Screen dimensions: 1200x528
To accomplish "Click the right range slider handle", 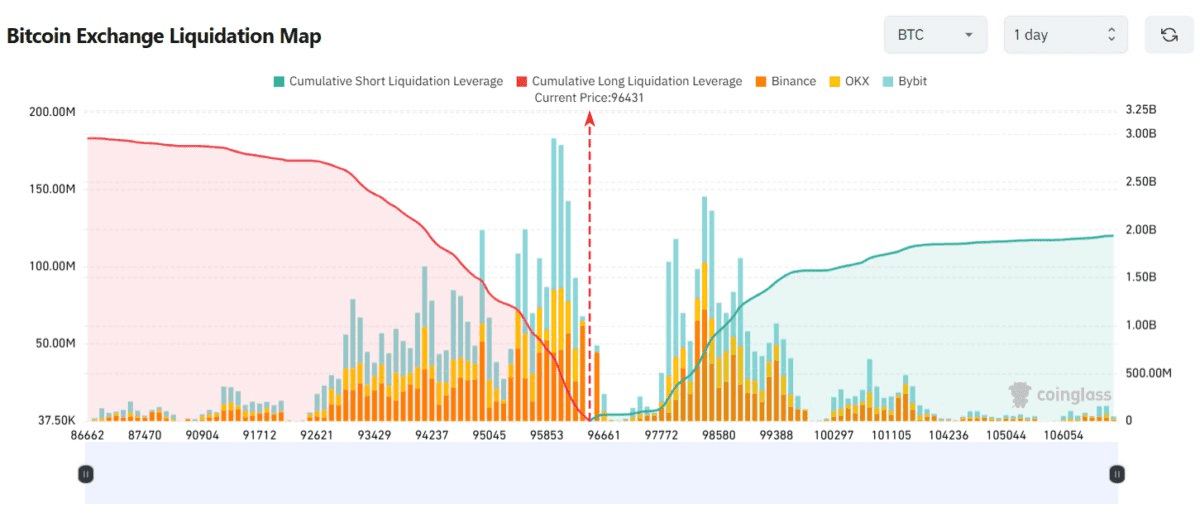I will (x=1117, y=474).
